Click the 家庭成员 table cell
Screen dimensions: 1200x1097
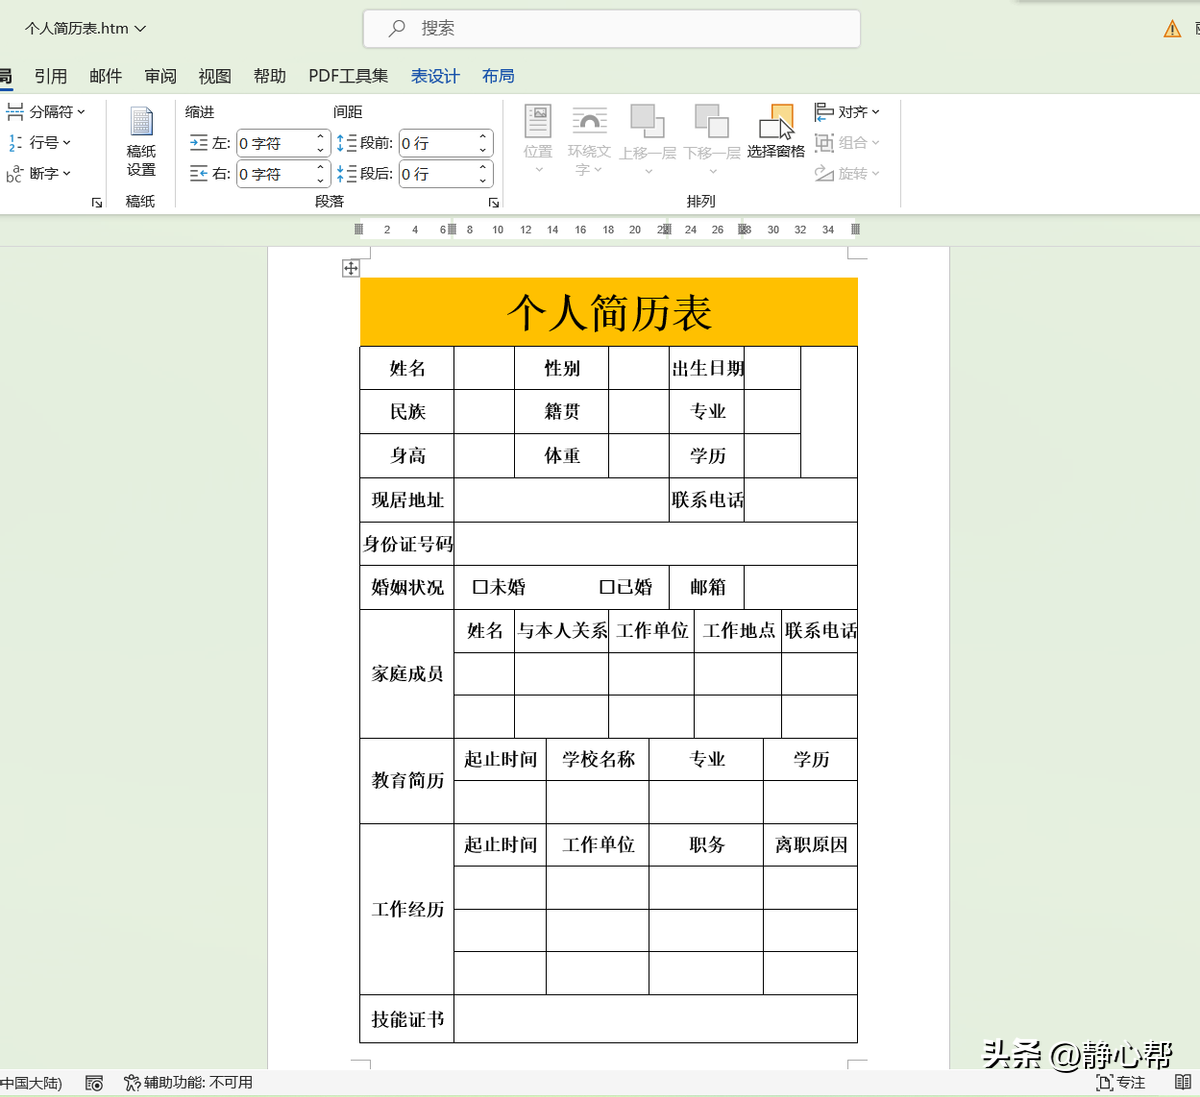[x=407, y=674]
